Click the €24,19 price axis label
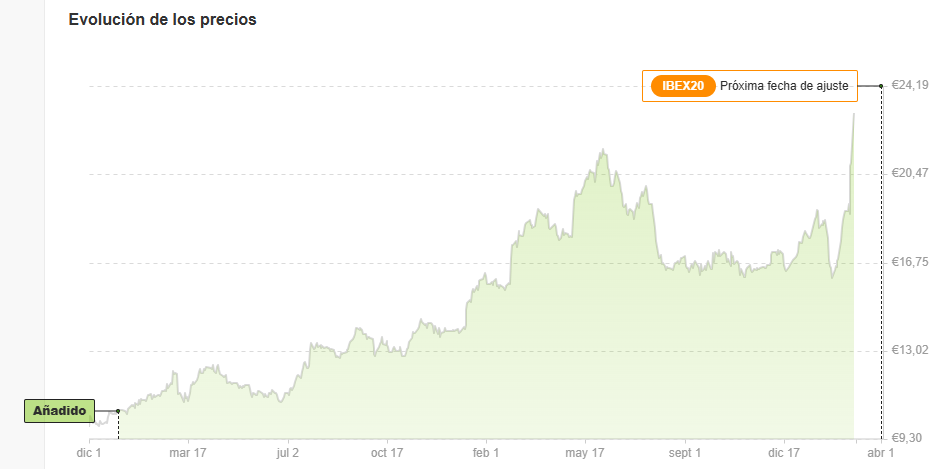 [x=910, y=85]
